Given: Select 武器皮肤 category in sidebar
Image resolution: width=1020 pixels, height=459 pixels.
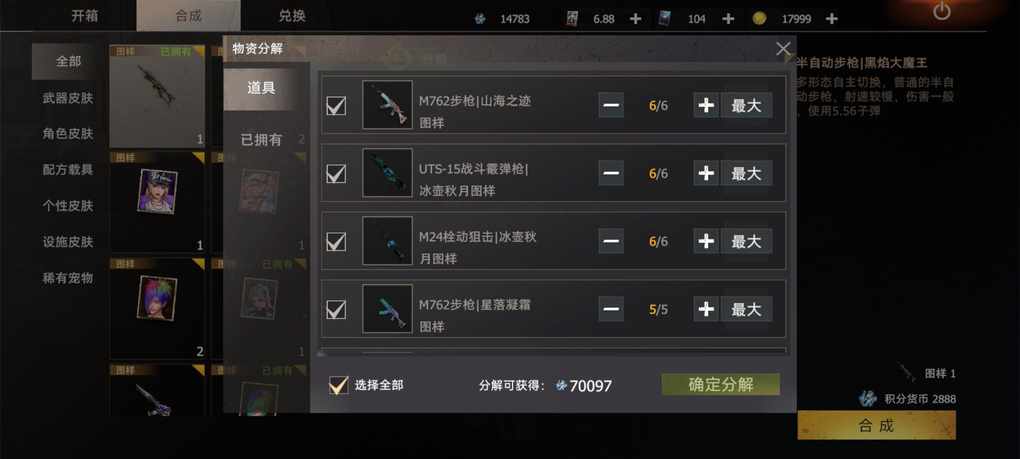Looking at the screenshot, I should [68, 98].
